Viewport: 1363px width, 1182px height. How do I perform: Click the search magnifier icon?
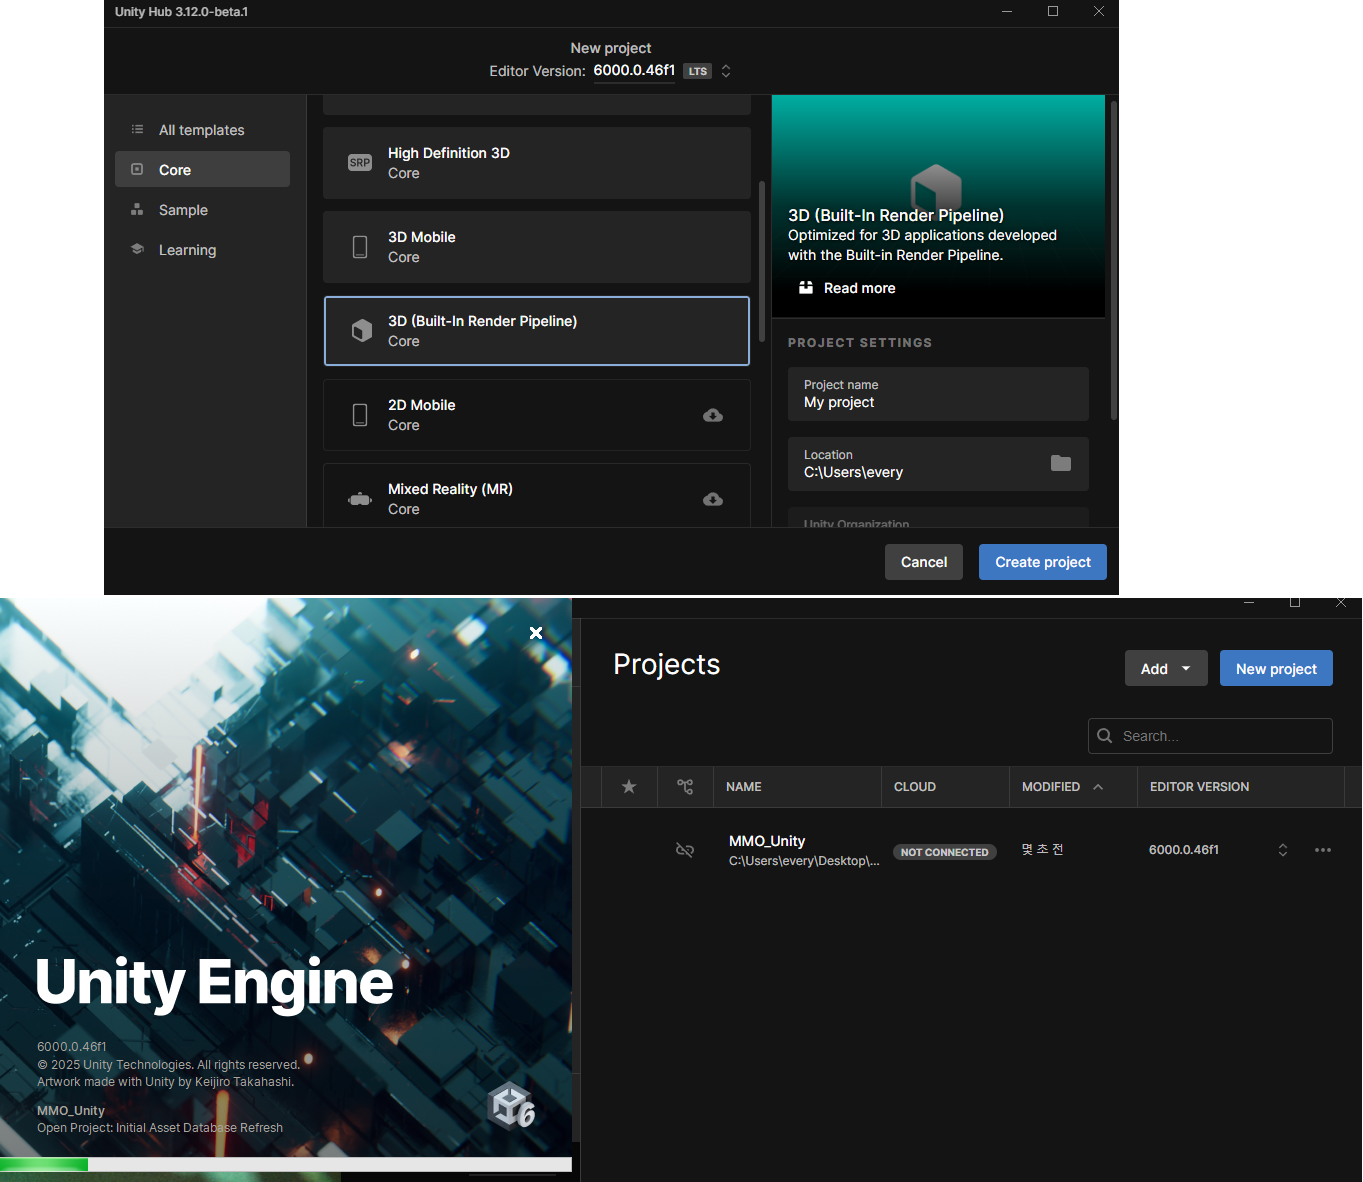click(x=1105, y=736)
